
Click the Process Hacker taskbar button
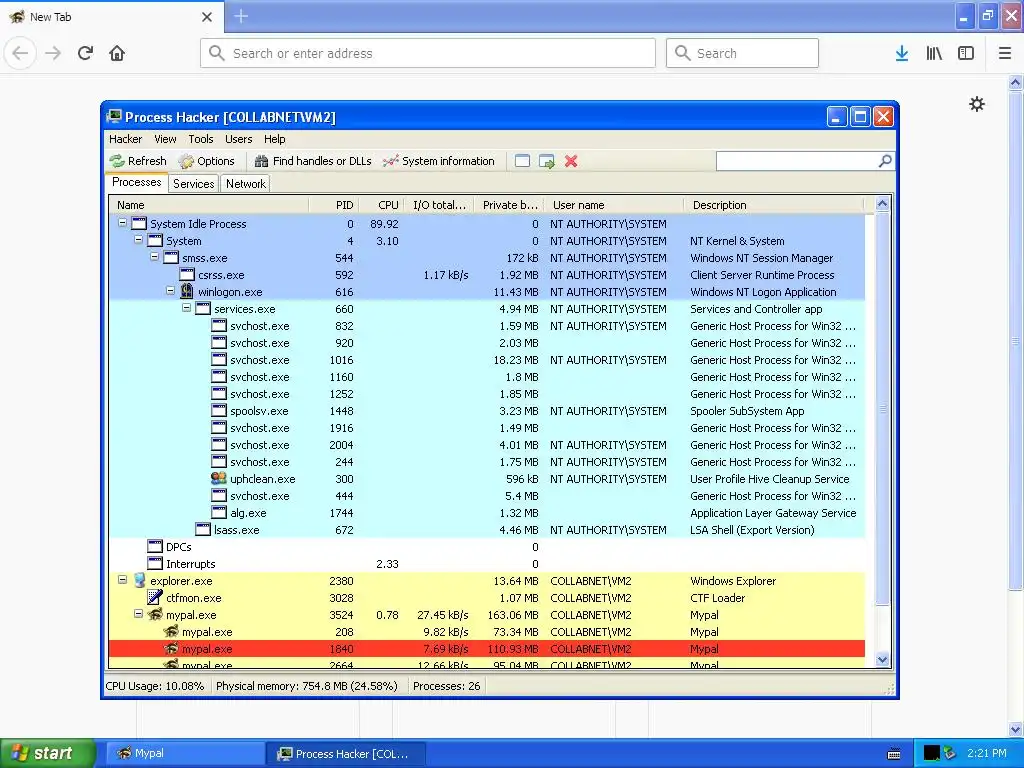[346, 754]
